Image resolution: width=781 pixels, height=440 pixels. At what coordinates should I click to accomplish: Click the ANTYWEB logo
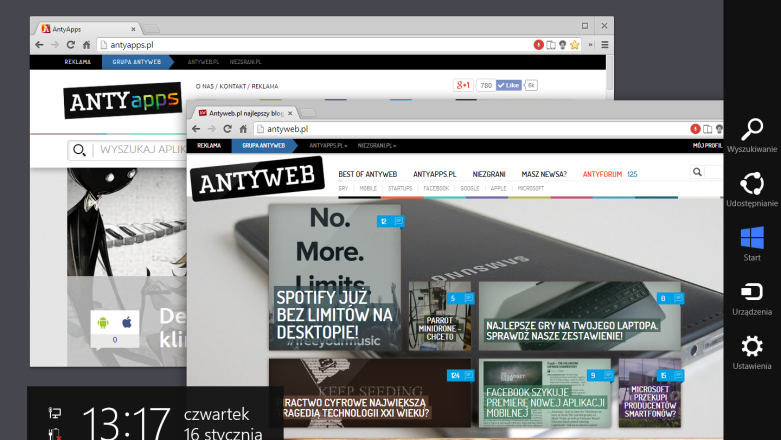257,178
